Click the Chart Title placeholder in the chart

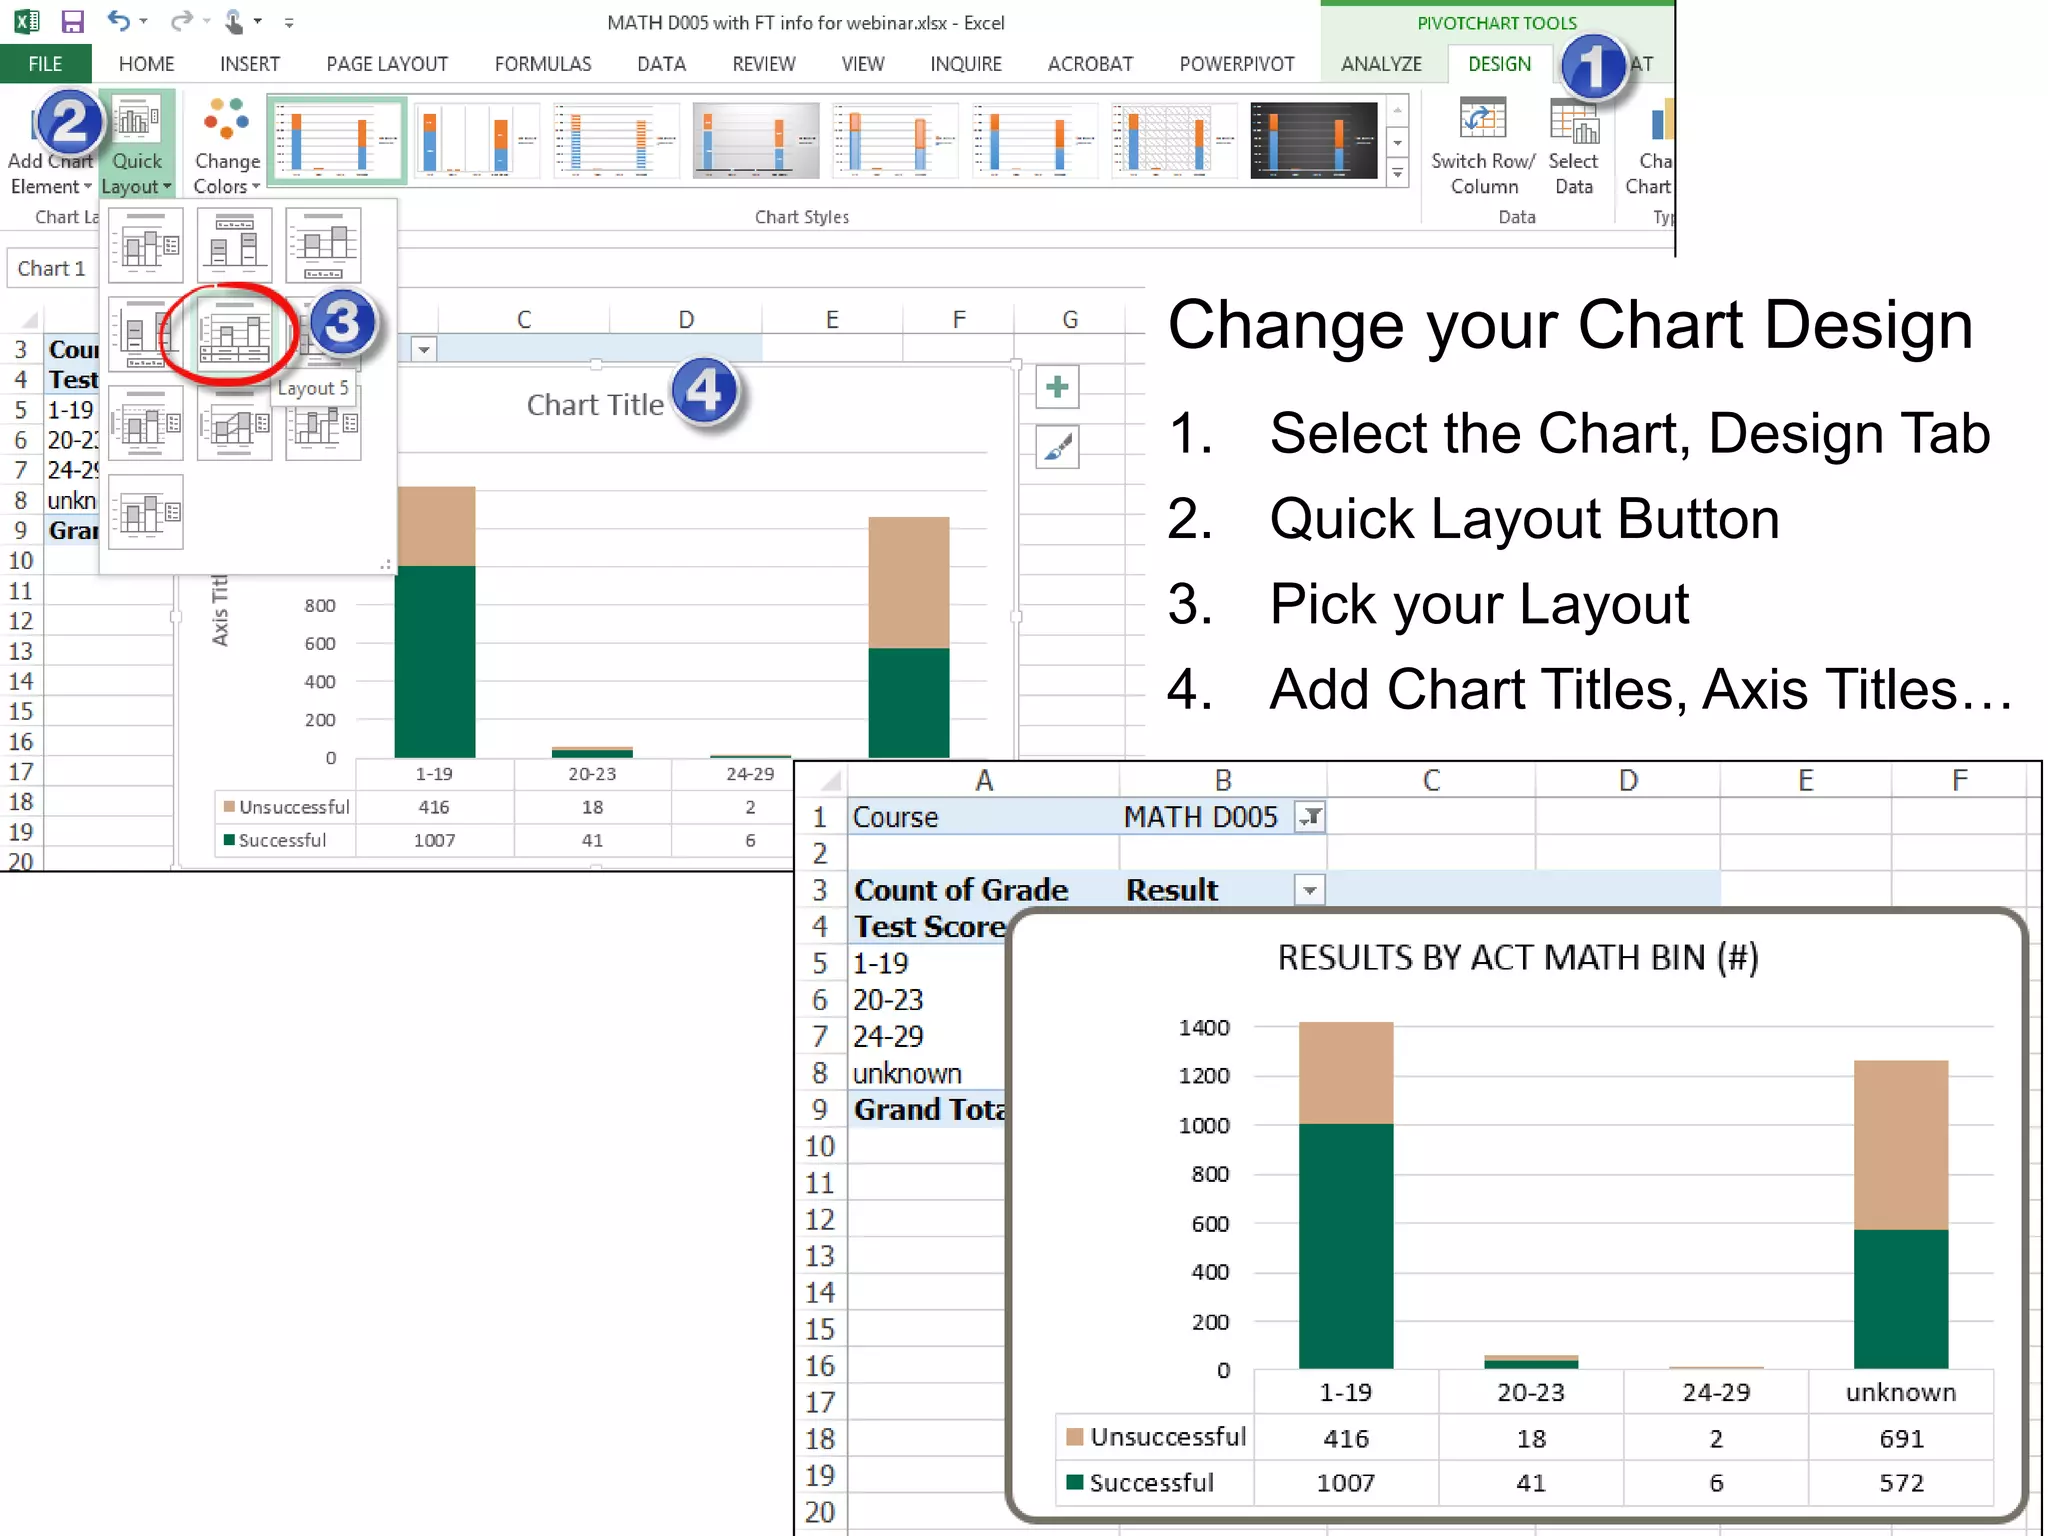click(595, 405)
